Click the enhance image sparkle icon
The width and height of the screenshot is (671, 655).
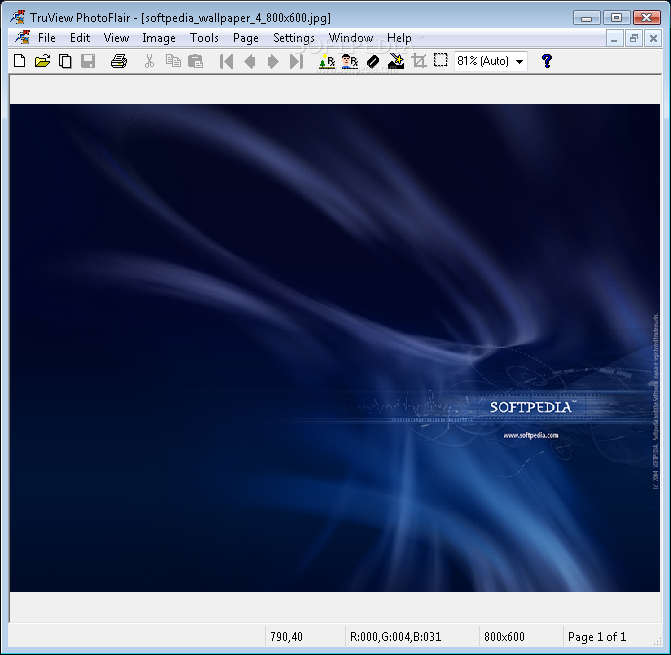point(396,61)
